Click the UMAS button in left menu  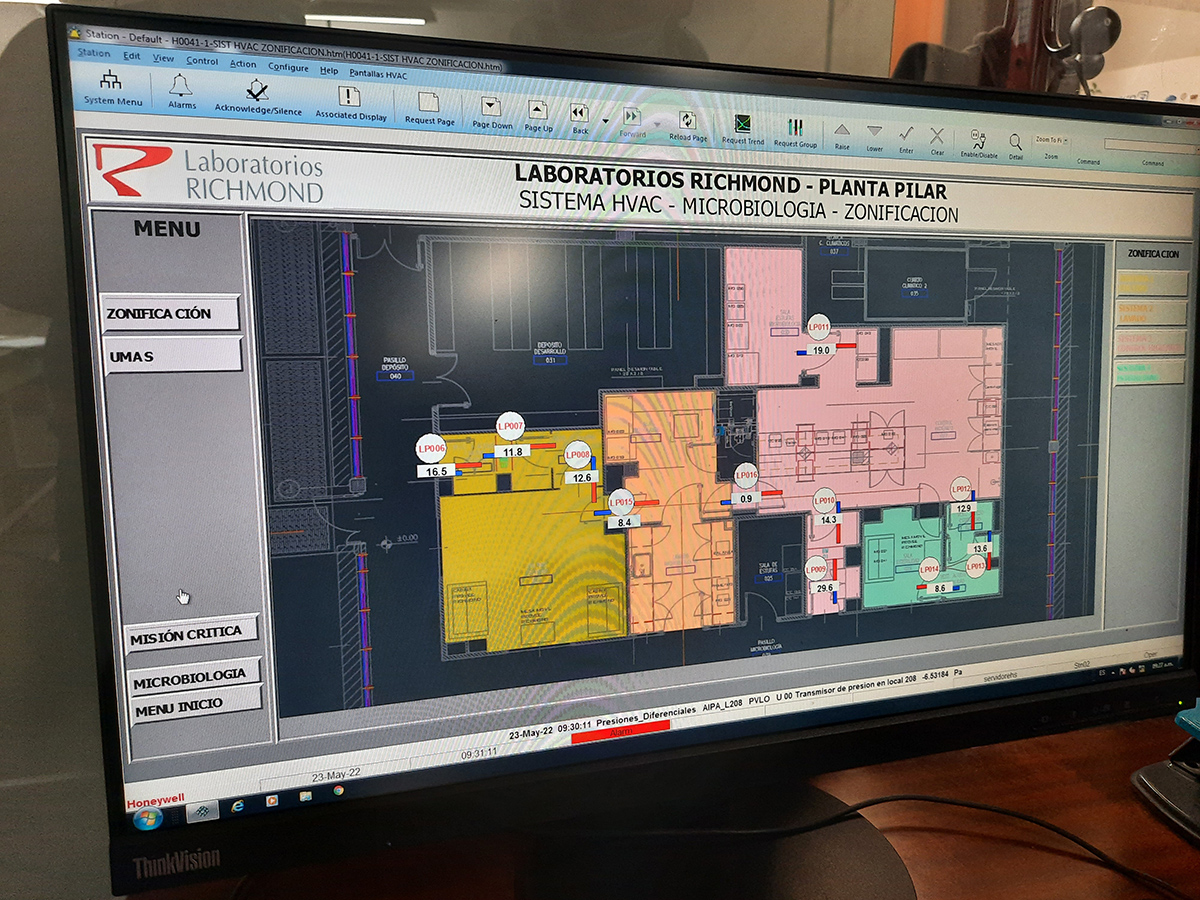tap(172, 356)
